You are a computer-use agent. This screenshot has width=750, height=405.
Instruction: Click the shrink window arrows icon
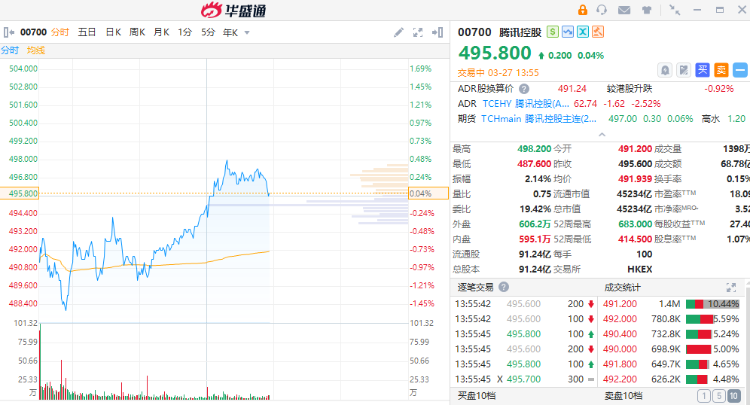point(674,10)
